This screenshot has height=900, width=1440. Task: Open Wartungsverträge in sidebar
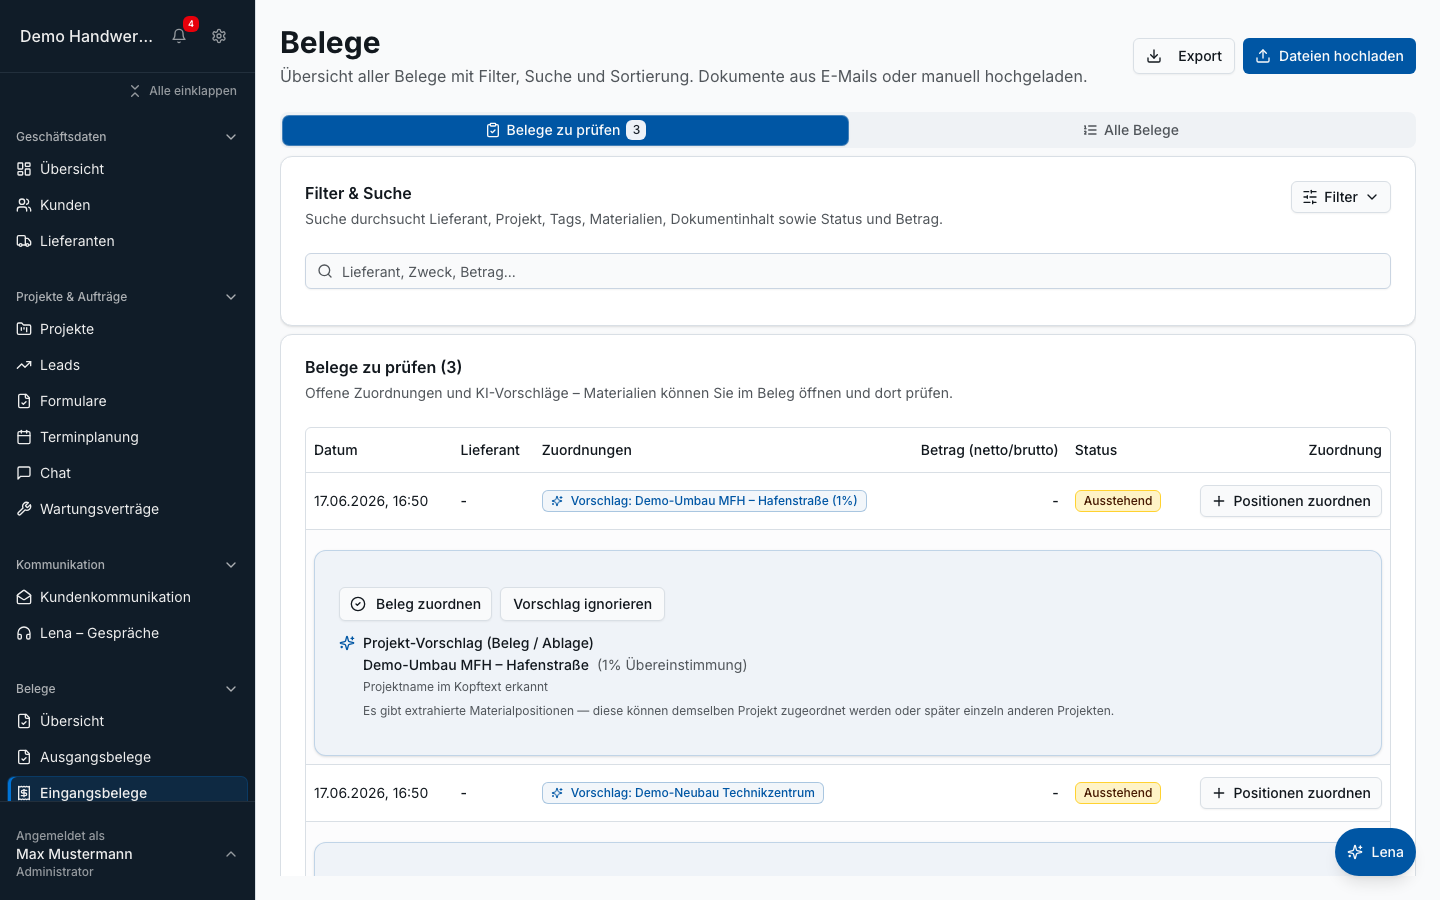click(x=127, y=509)
